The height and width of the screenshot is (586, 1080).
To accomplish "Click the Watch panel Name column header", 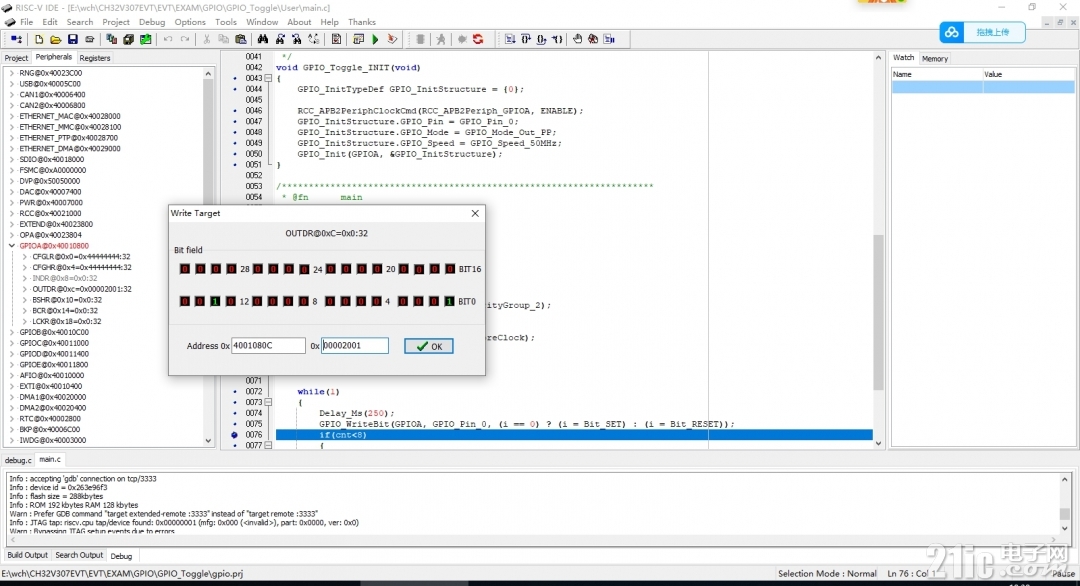I will [x=937, y=74].
